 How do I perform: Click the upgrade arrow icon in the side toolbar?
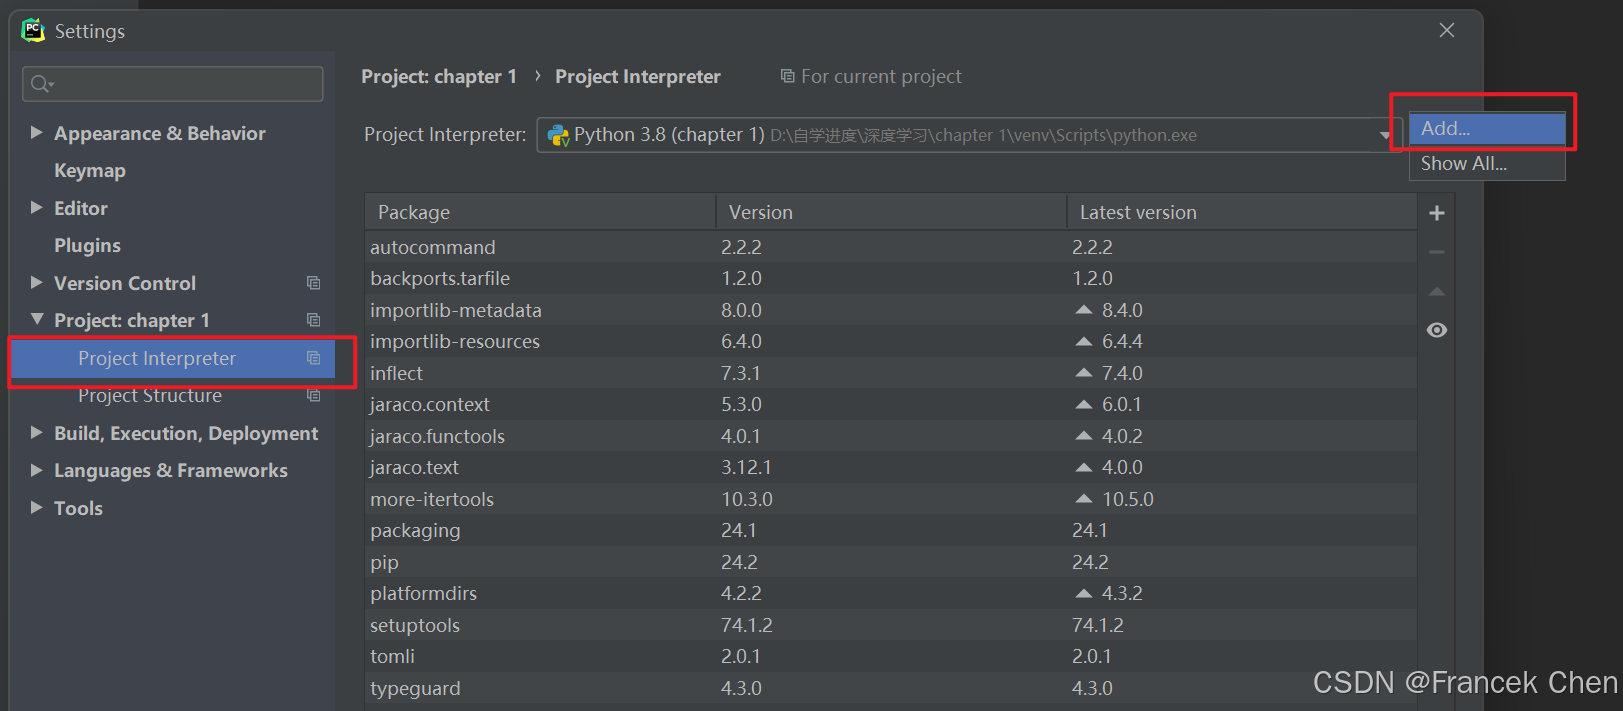coord(1437,291)
